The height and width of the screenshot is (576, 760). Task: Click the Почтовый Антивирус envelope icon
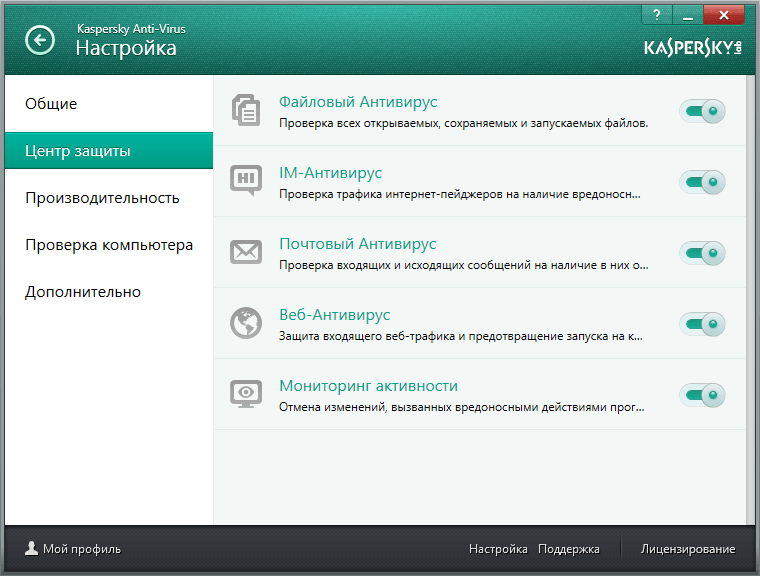[246, 252]
